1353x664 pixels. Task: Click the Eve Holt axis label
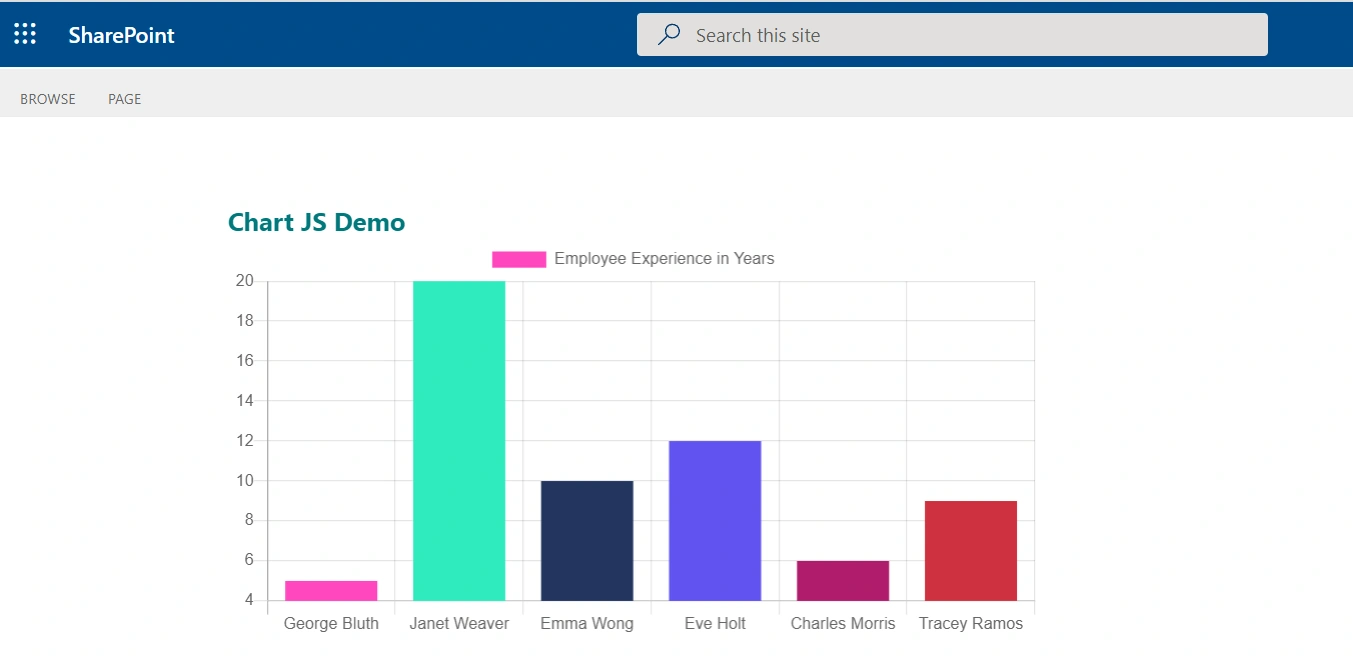pos(715,623)
